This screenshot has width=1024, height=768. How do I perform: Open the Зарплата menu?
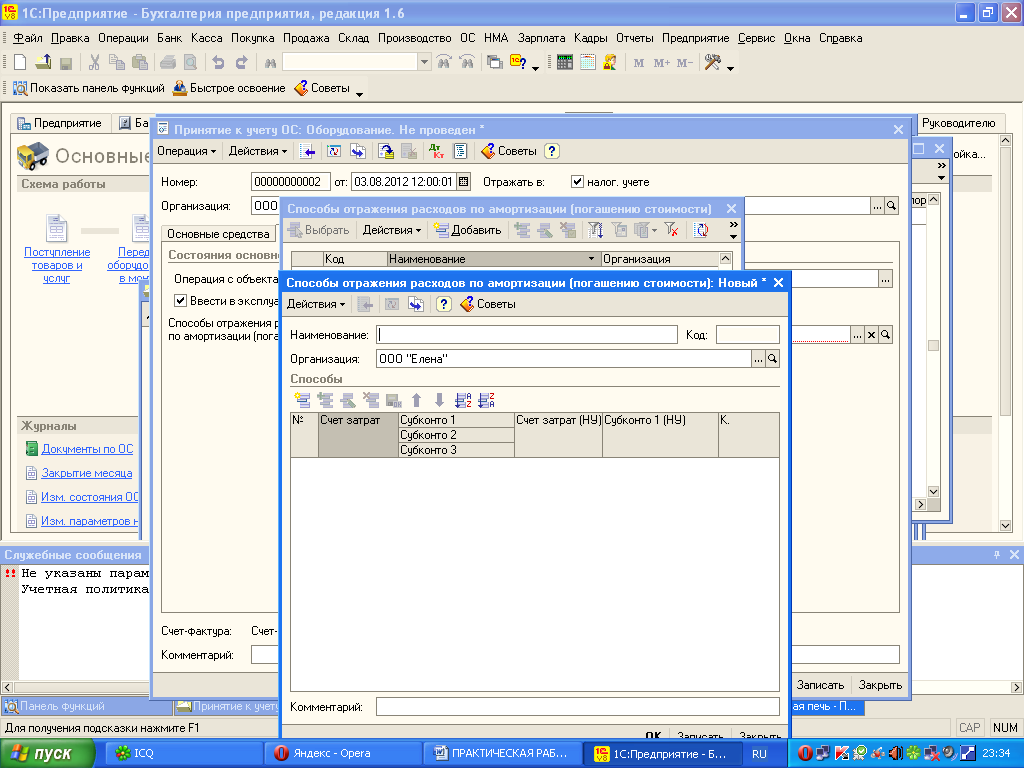tap(541, 38)
